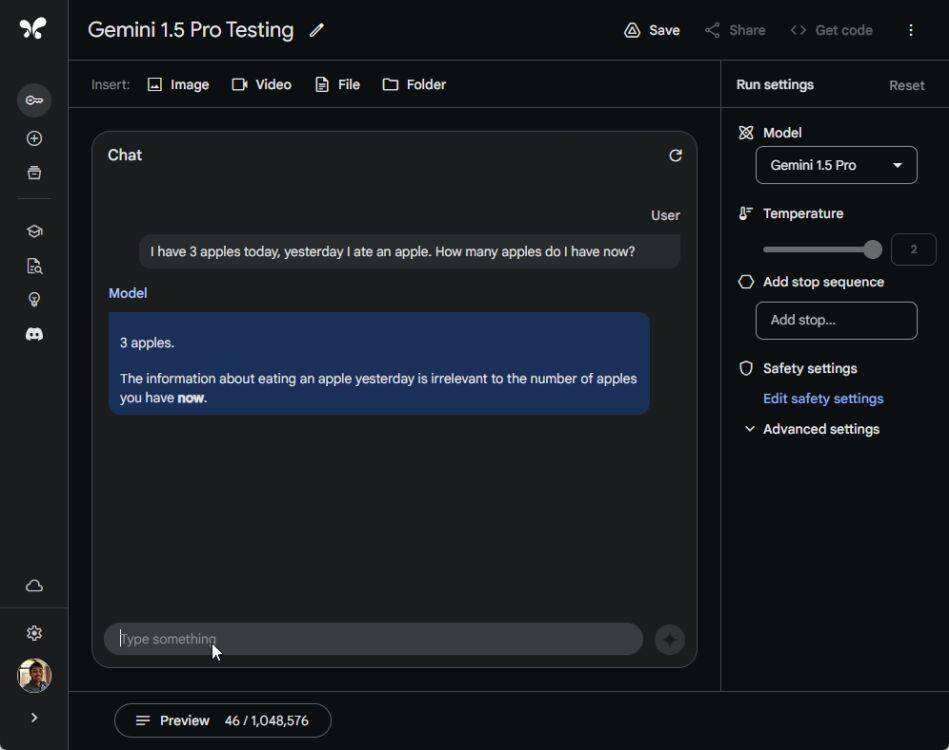
Task: Save the prompt to Drive
Action: pos(652,30)
